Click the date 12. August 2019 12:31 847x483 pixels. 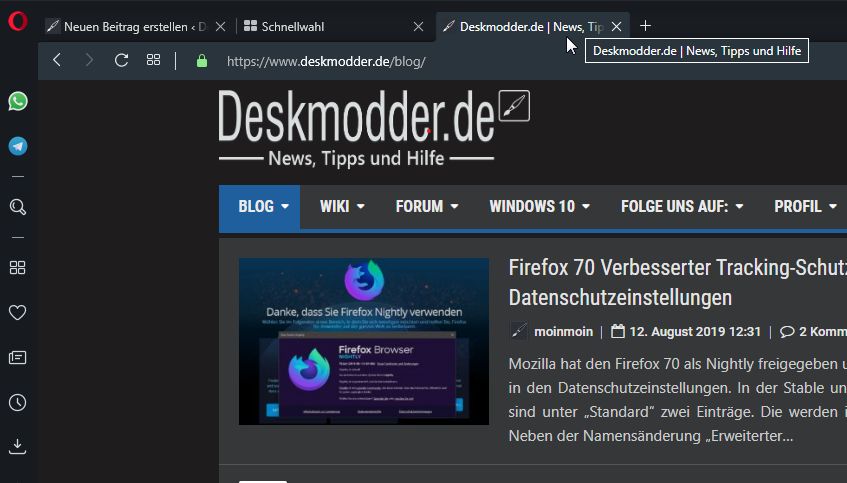tap(695, 331)
